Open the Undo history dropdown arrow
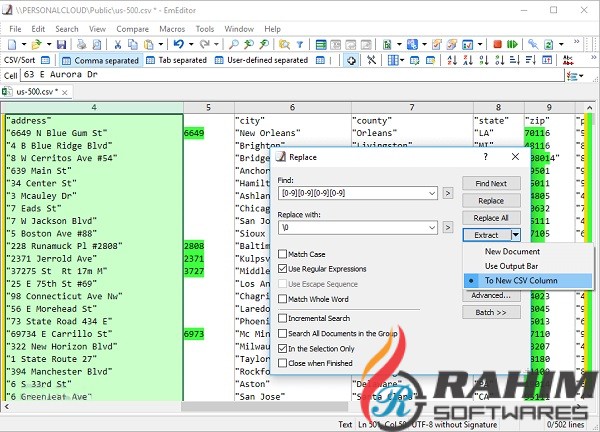The image size is (600, 432). [191, 44]
